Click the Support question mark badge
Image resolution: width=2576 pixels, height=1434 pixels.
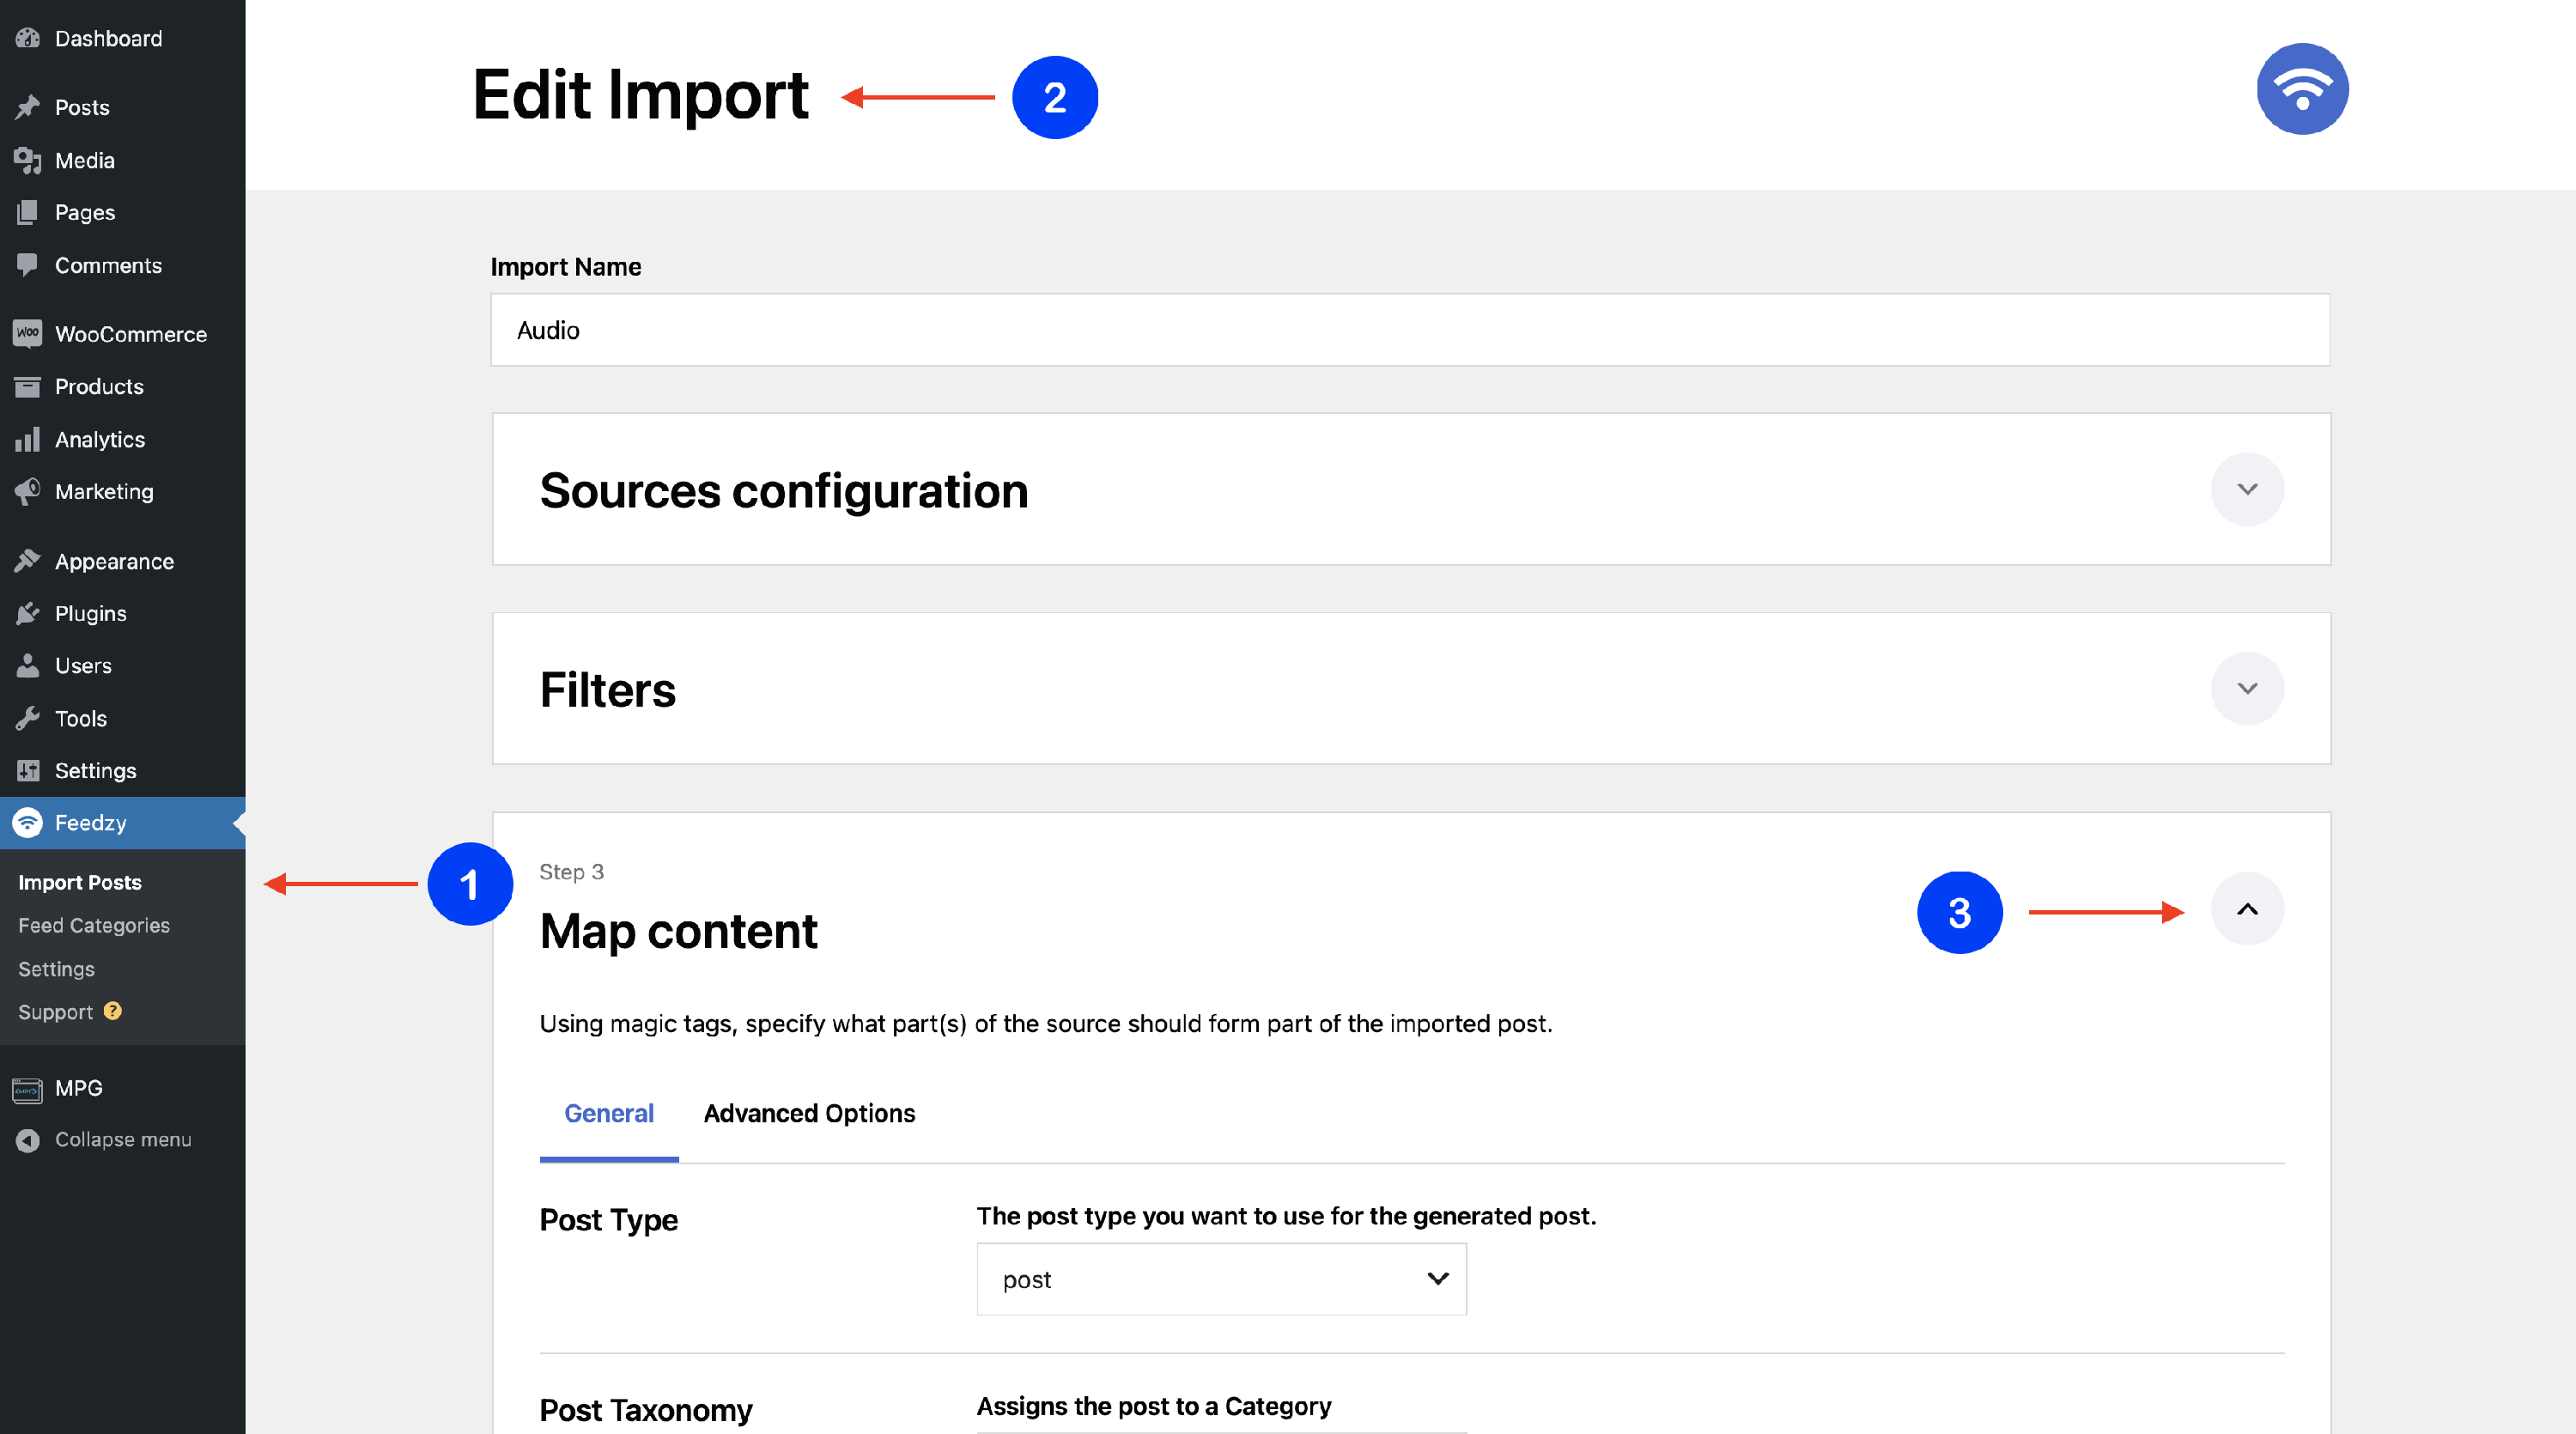point(113,1011)
